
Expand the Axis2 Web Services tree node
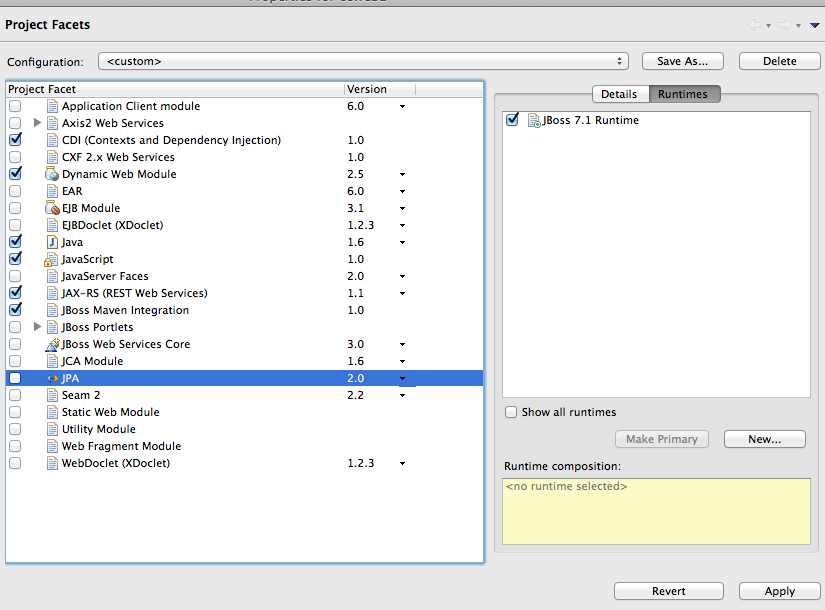pyautogui.click(x=37, y=123)
